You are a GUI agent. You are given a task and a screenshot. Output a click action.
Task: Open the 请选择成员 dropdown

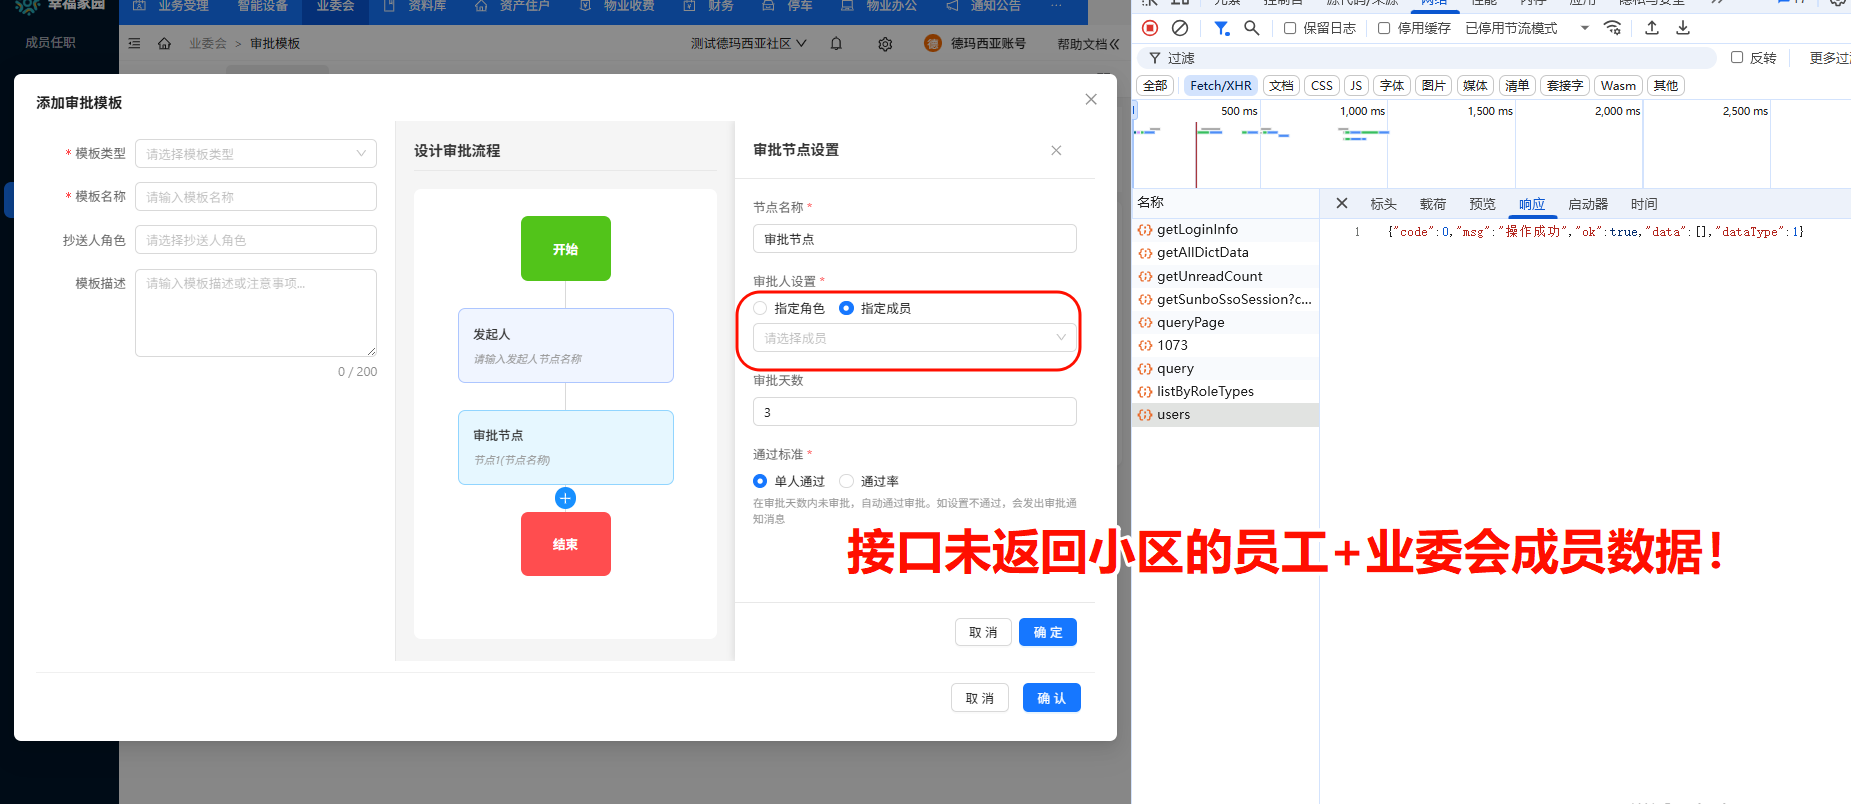pos(914,338)
